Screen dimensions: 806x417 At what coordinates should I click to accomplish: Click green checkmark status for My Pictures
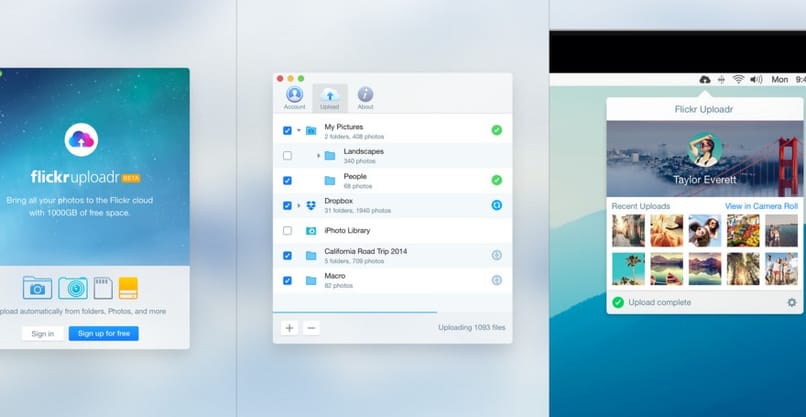point(497,130)
